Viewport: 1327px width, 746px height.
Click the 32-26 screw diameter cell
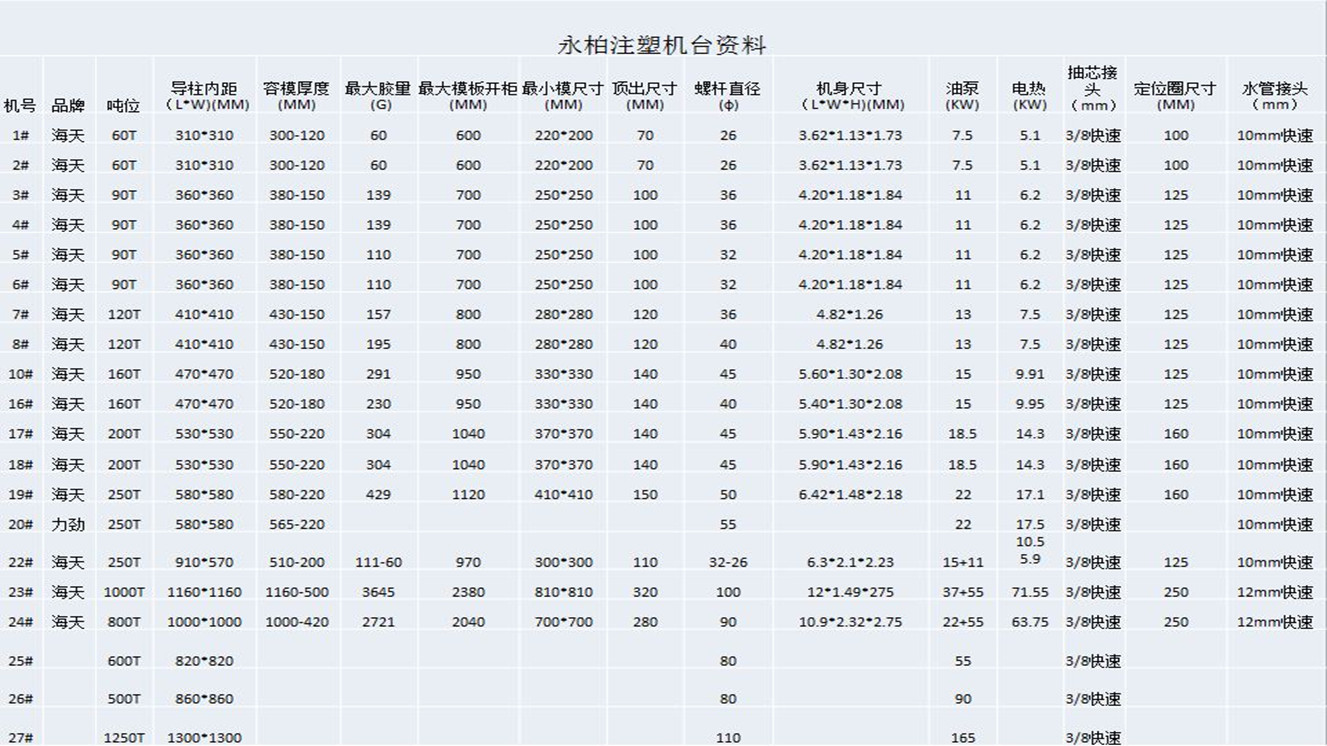point(727,562)
